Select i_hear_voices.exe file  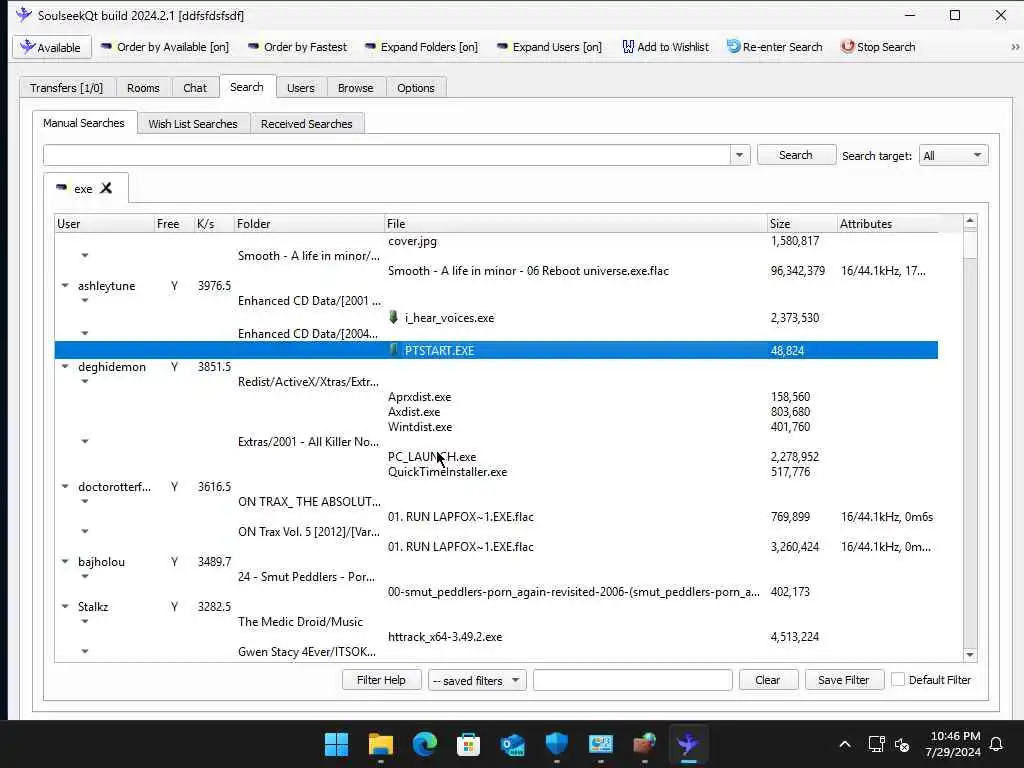coord(449,318)
